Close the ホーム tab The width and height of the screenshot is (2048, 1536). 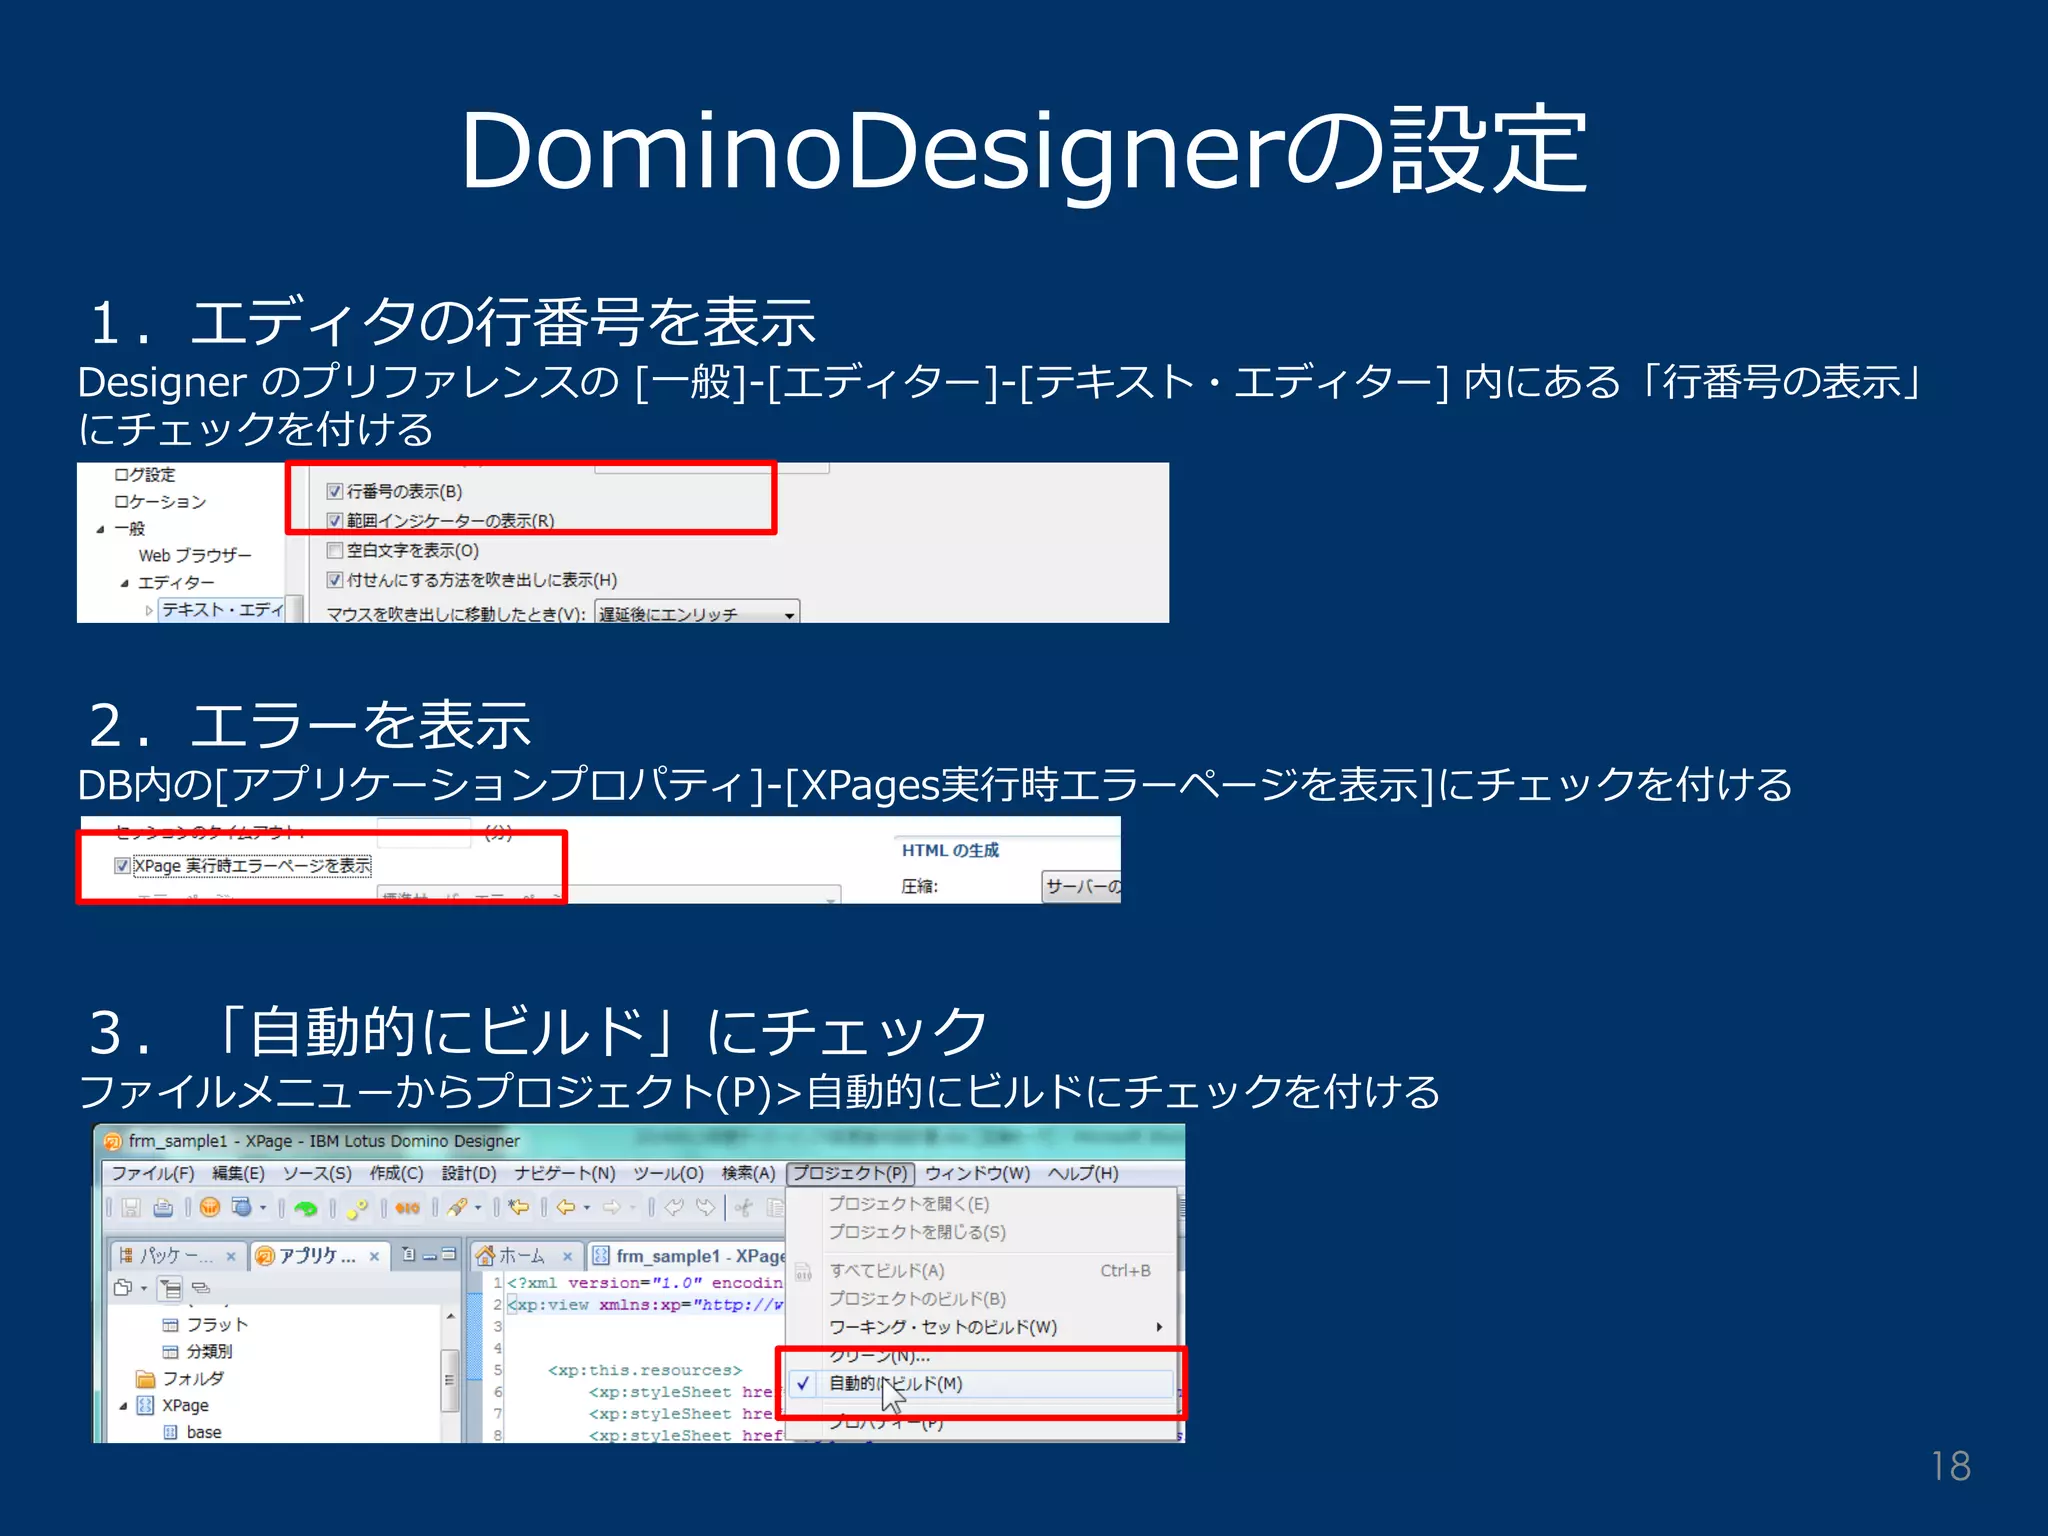click(567, 1256)
